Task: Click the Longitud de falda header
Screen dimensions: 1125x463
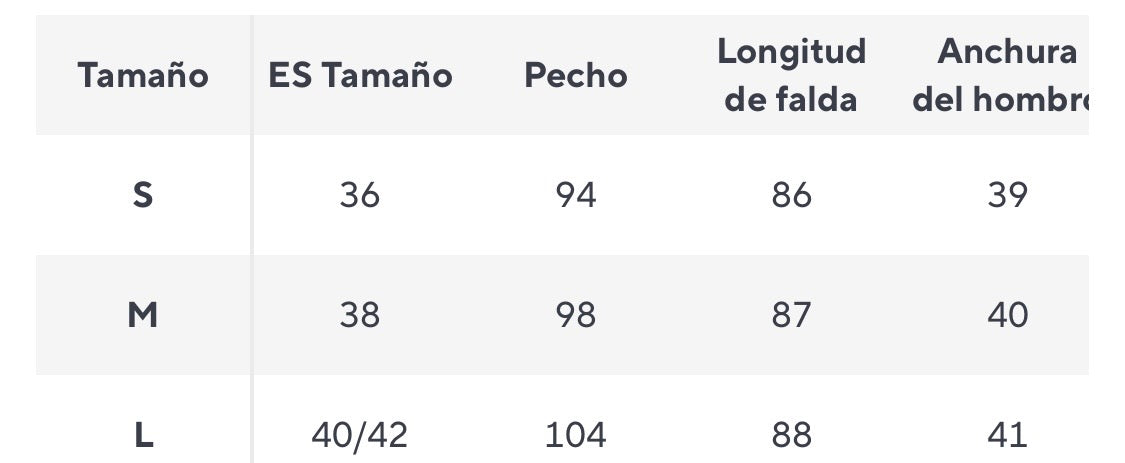Action: pos(791,76)
